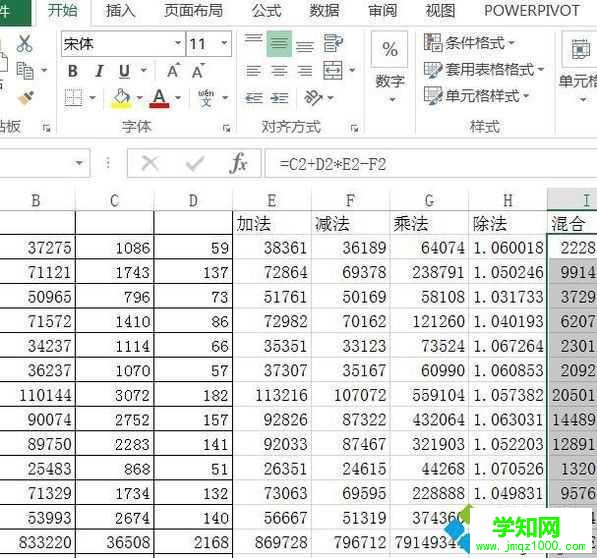Open merge cells dropdown arrow
This screenshot has height=558, width=597.
(x=352, y=70)
